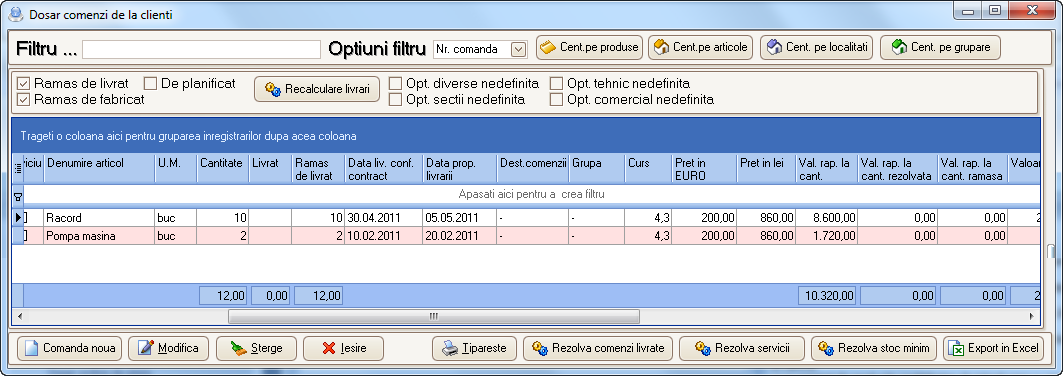Open Cent. pe localitati report
1063x376 pixels.
tap(817, 47)
